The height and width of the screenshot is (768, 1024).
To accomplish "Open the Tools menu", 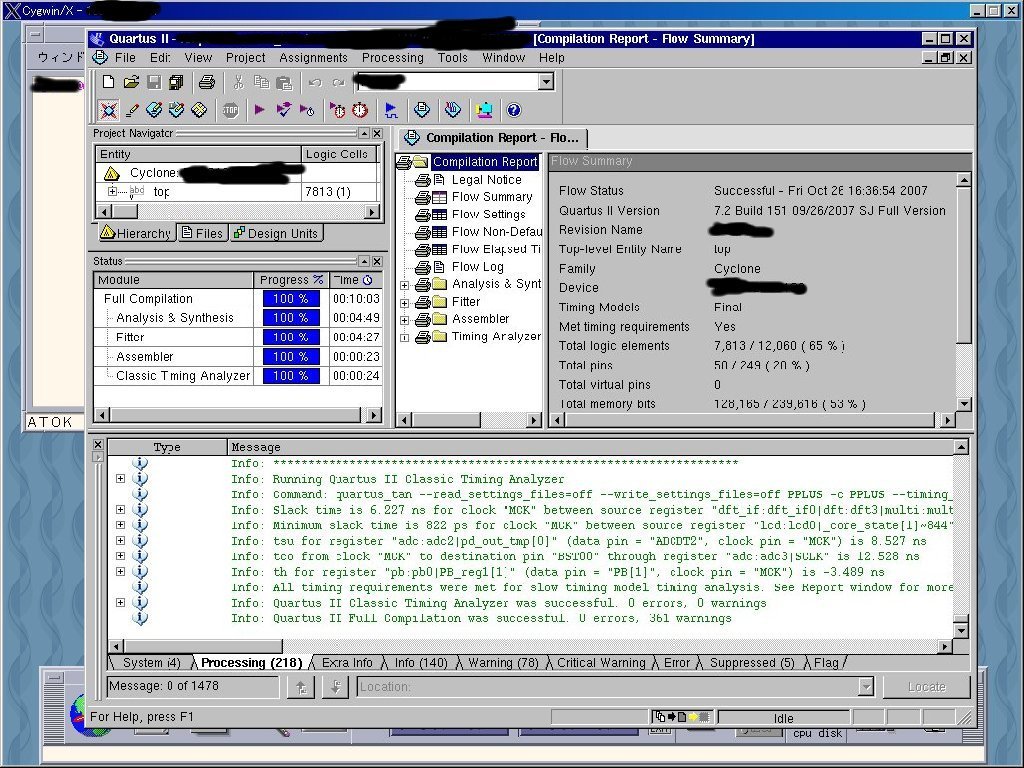I will tap(453, 57).
